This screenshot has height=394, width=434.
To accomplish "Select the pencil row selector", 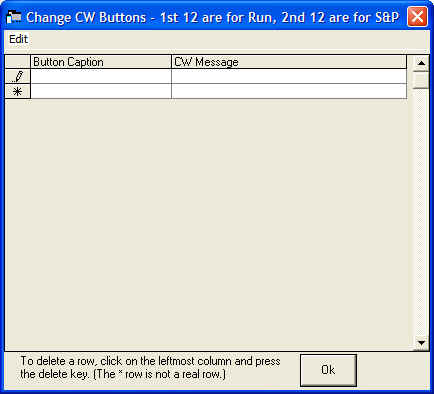I will point(18,76).
